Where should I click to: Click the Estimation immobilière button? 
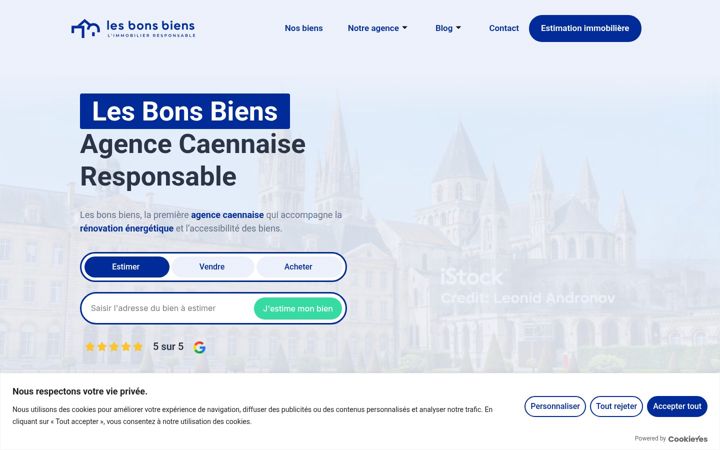tap(585, 28)
